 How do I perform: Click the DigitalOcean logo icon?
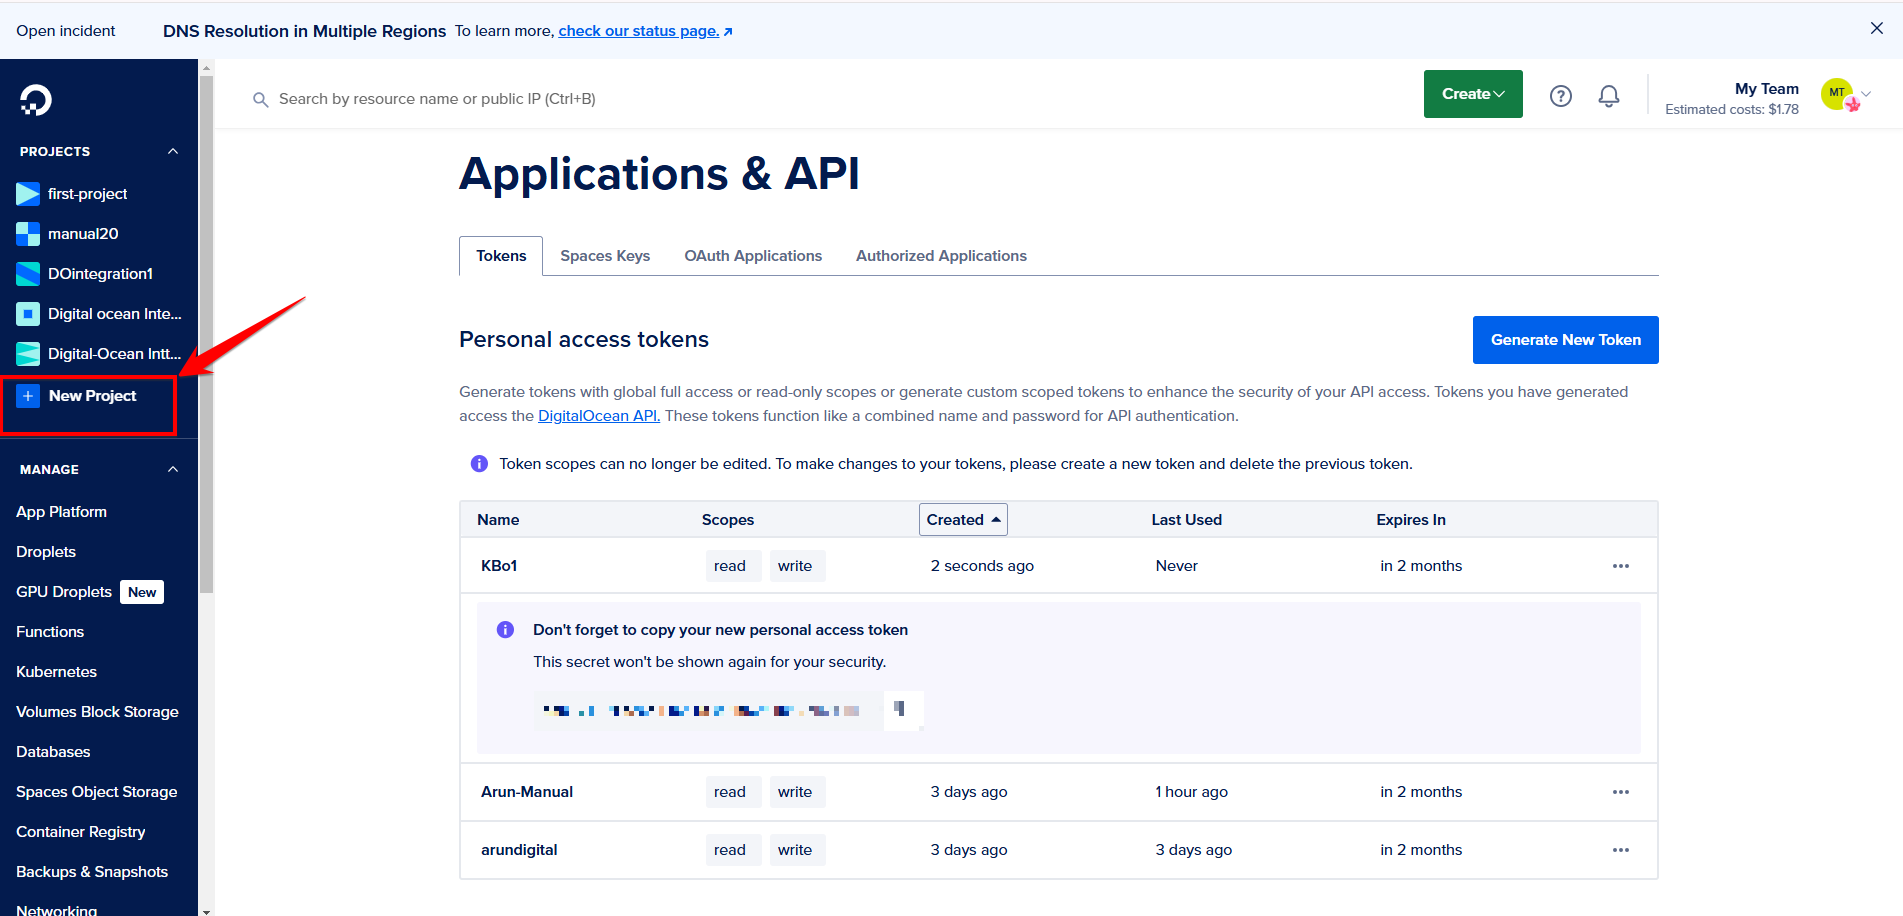[x=35, y=100]
